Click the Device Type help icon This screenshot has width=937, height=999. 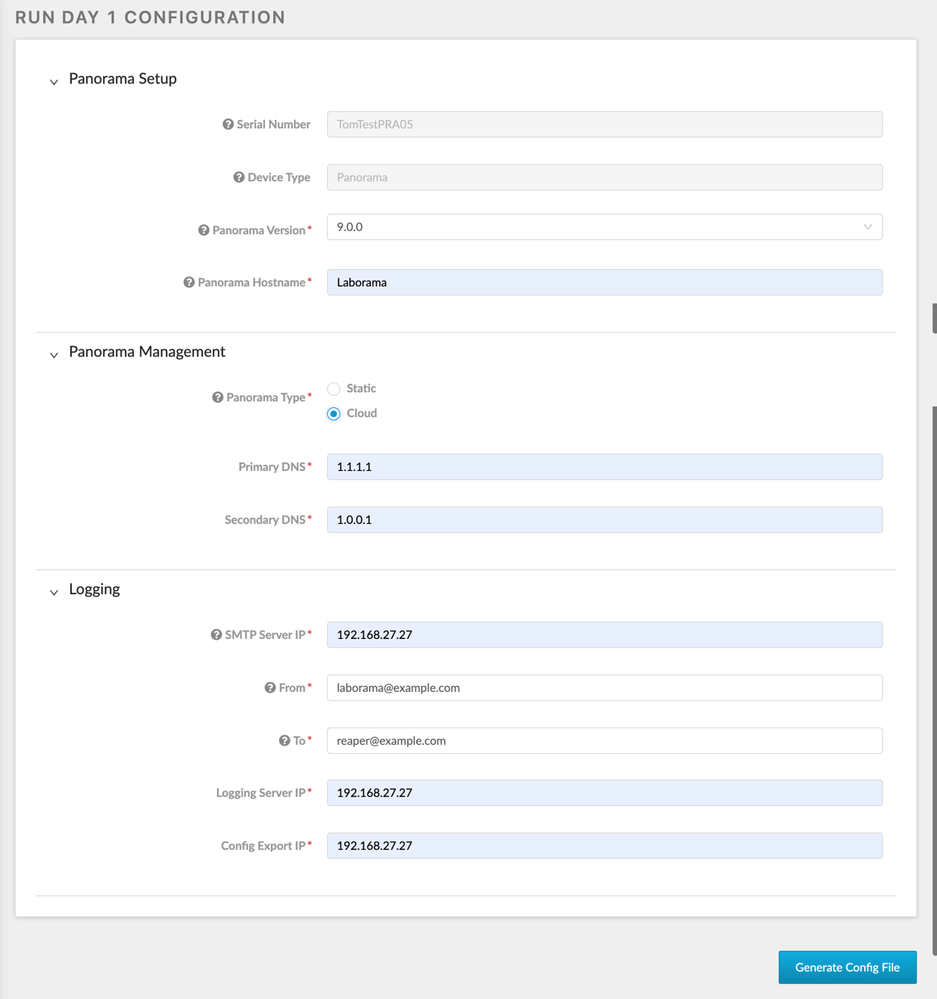[239, 178]
